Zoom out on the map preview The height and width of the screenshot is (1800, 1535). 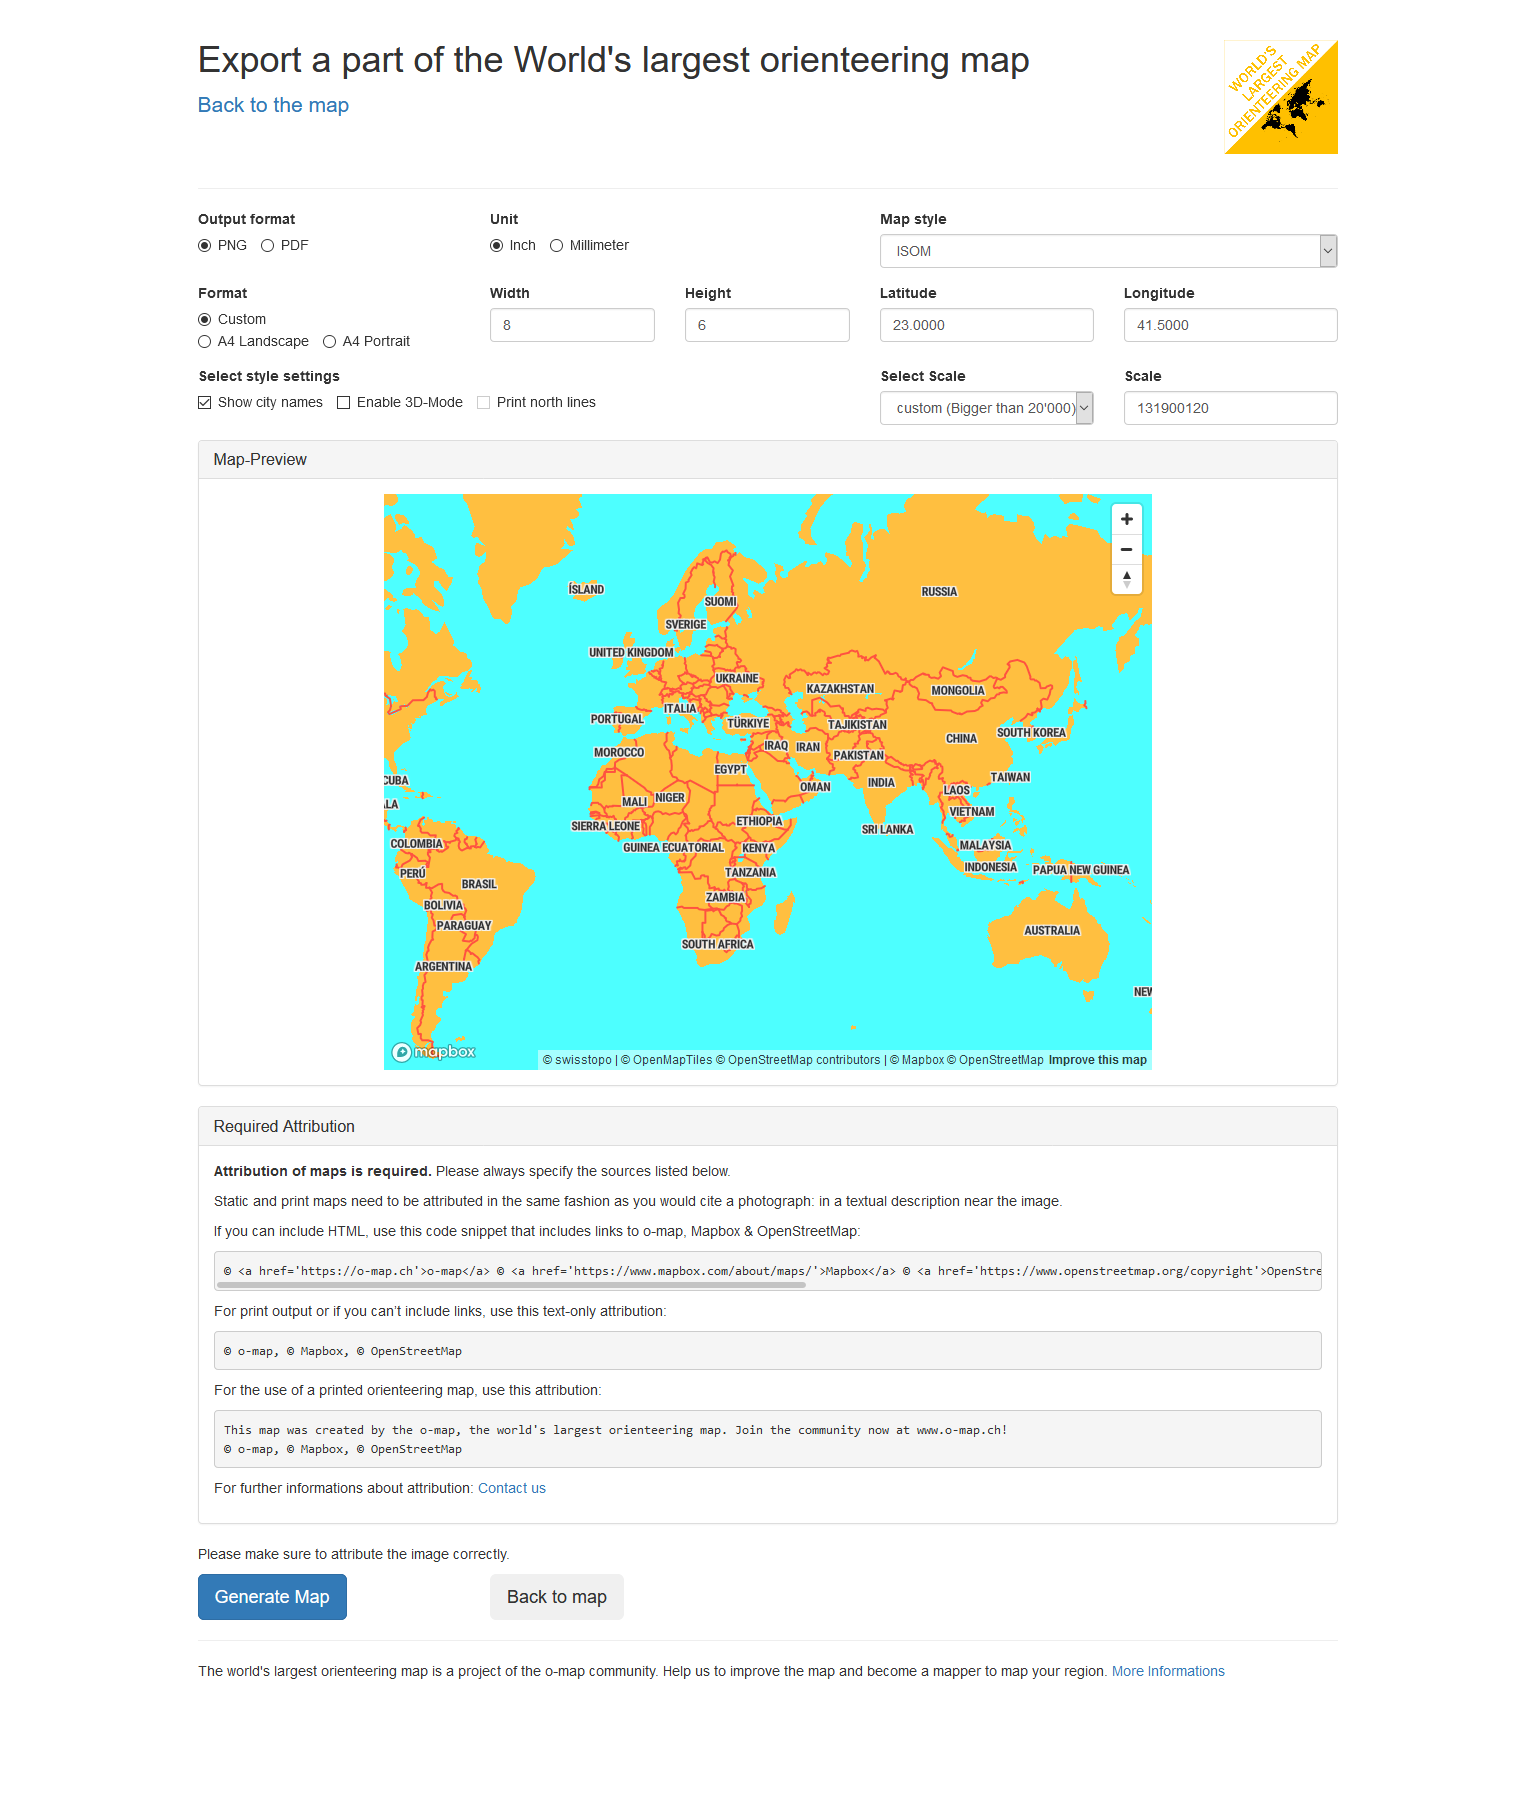[x=1126, y=549]
